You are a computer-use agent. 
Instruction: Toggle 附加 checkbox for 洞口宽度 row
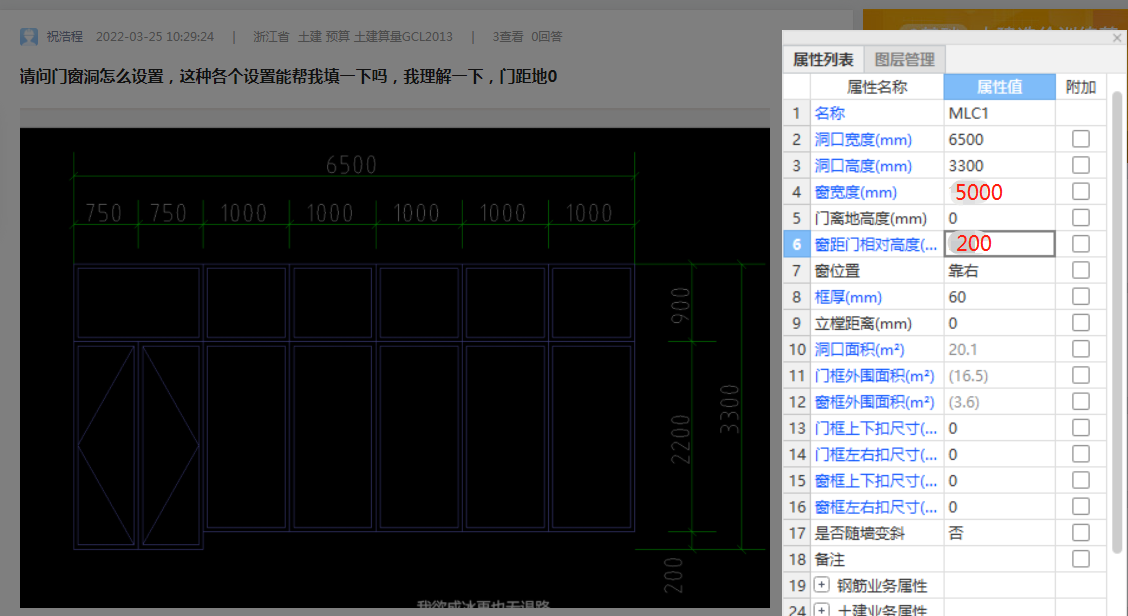1081,139
